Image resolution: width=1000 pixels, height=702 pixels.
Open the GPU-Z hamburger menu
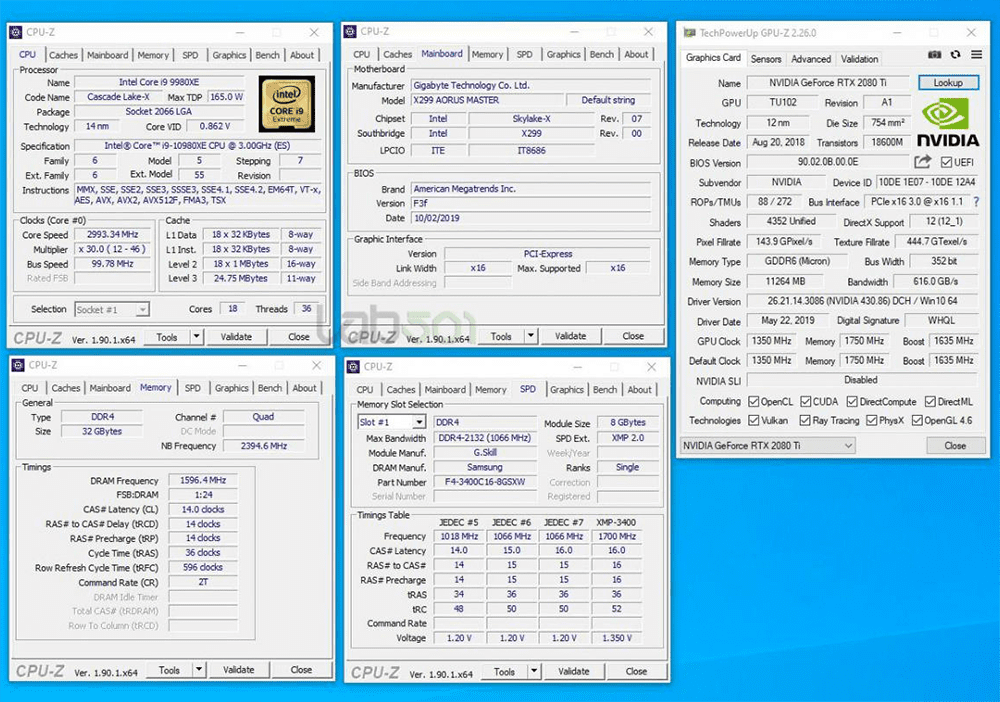coord(976,55)
